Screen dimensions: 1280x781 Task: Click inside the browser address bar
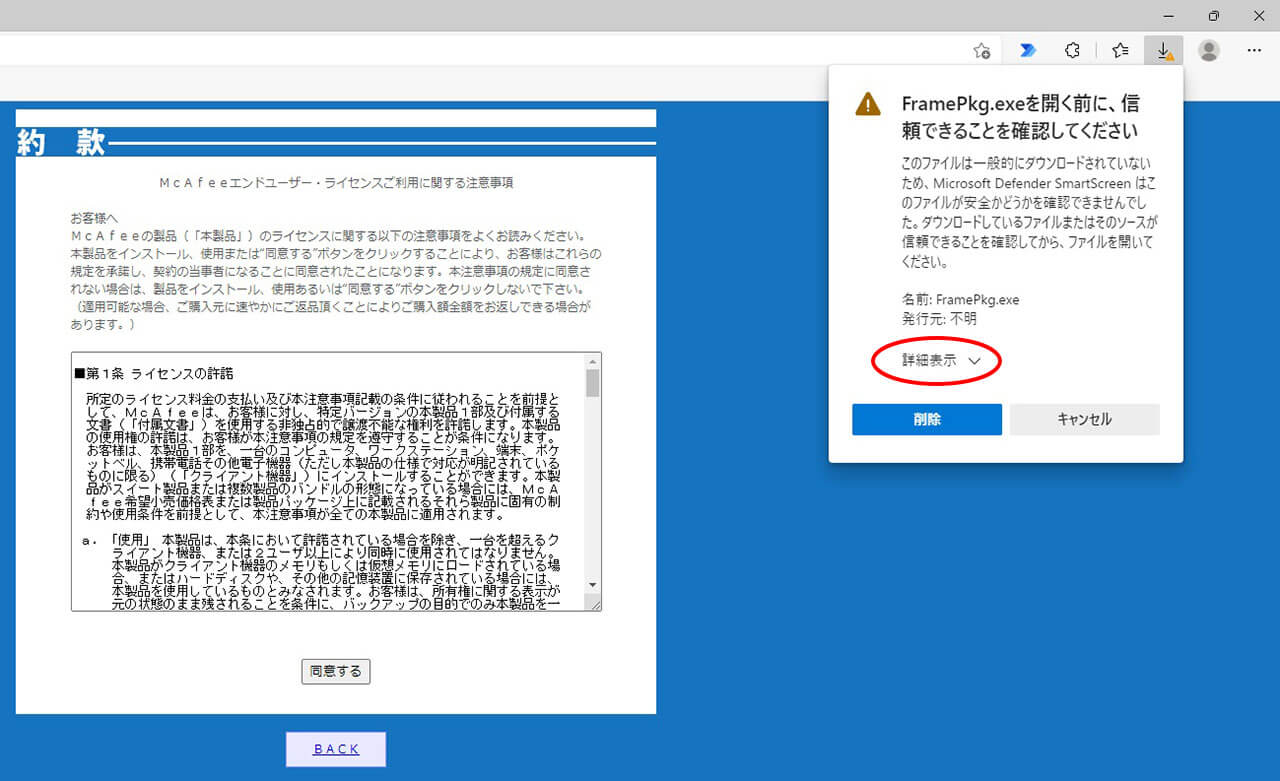pos(480,51)
